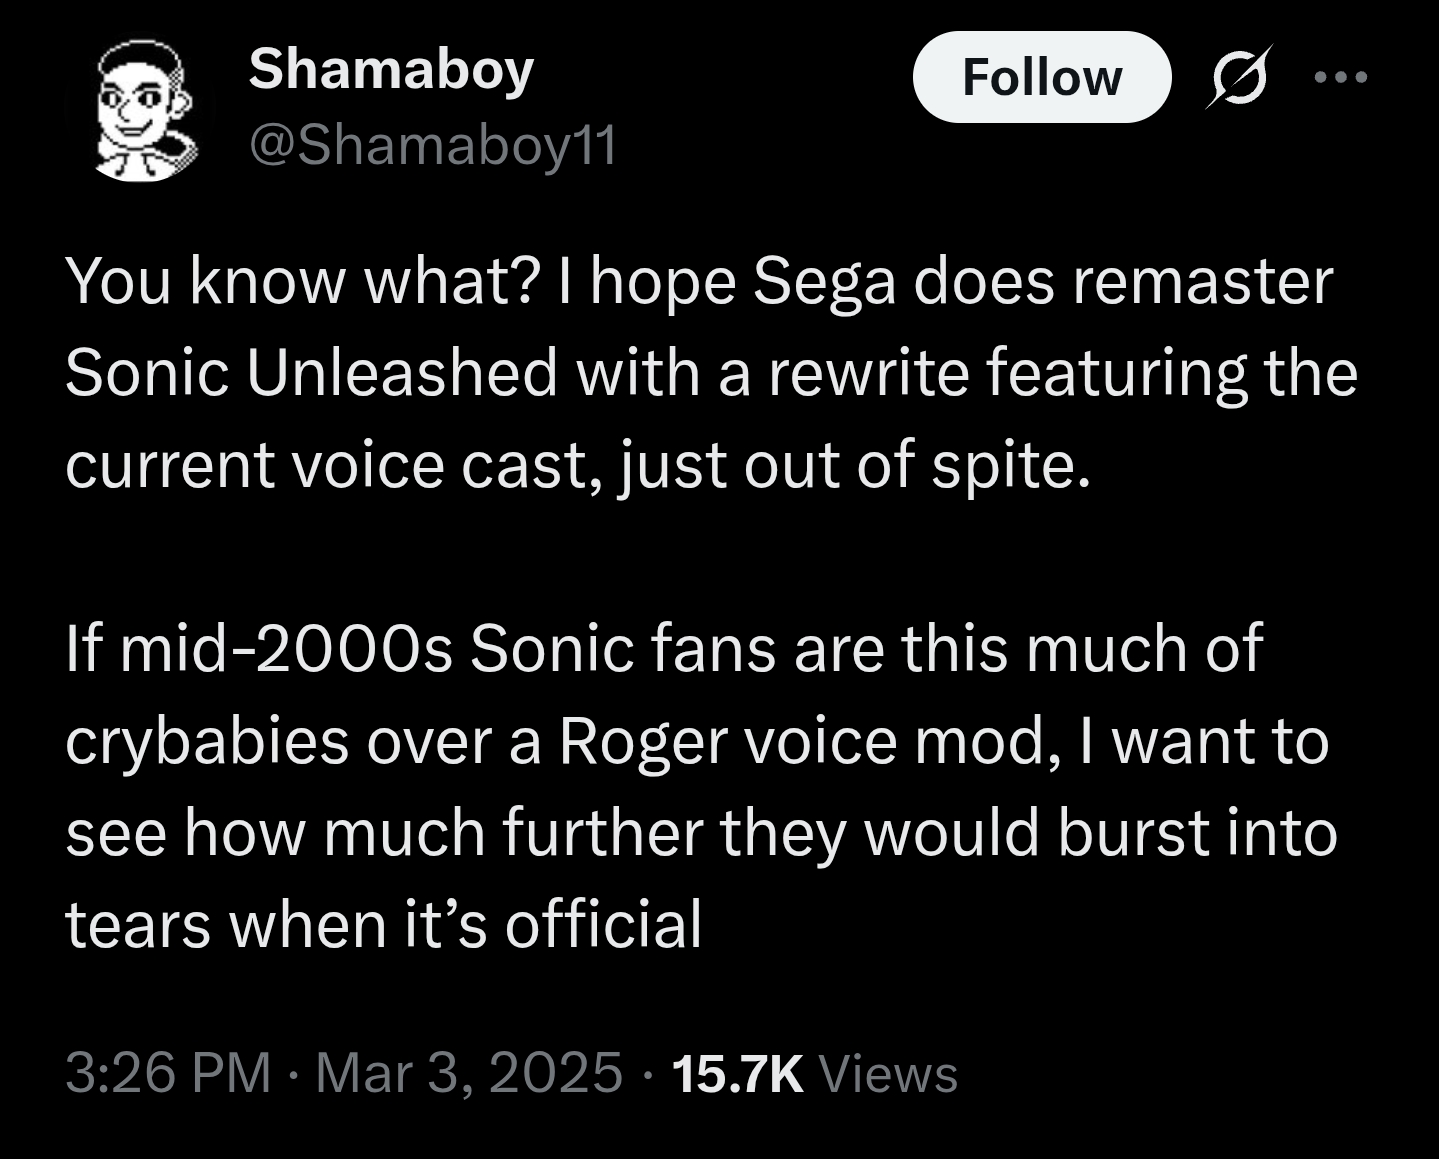The image size is (1439, 1159).
Task: Open the Grok explain-post icon
Action: [x=1239, y=76]
